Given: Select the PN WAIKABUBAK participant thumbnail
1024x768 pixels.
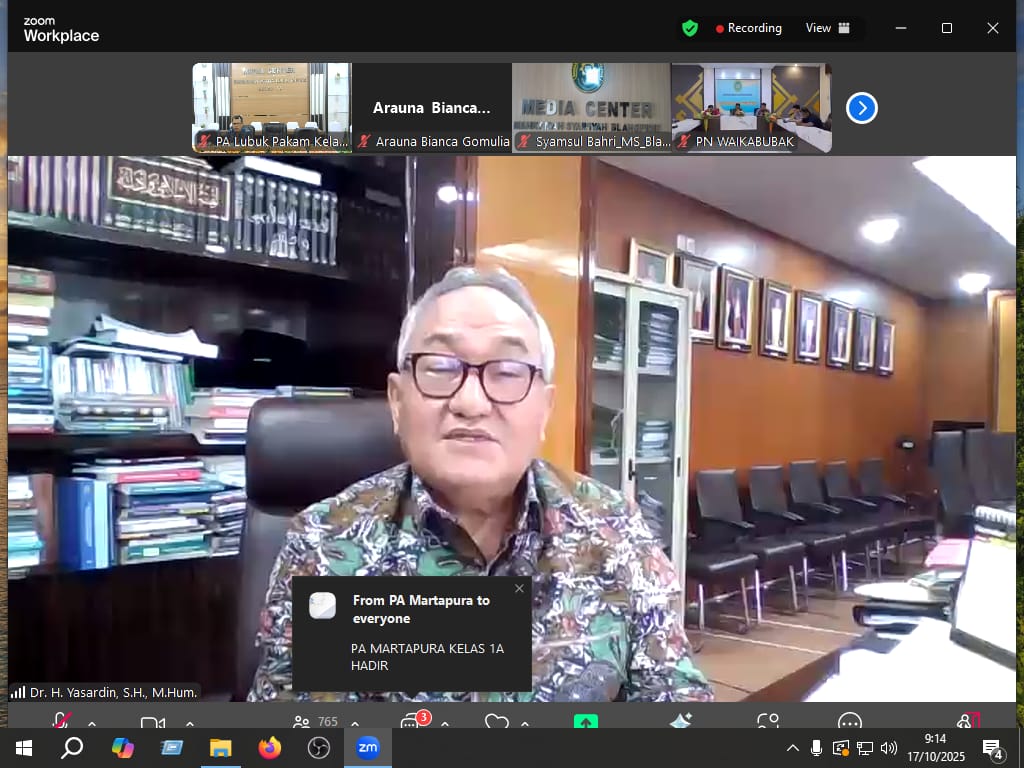Looking at the screenshot, I should [751, 107].
